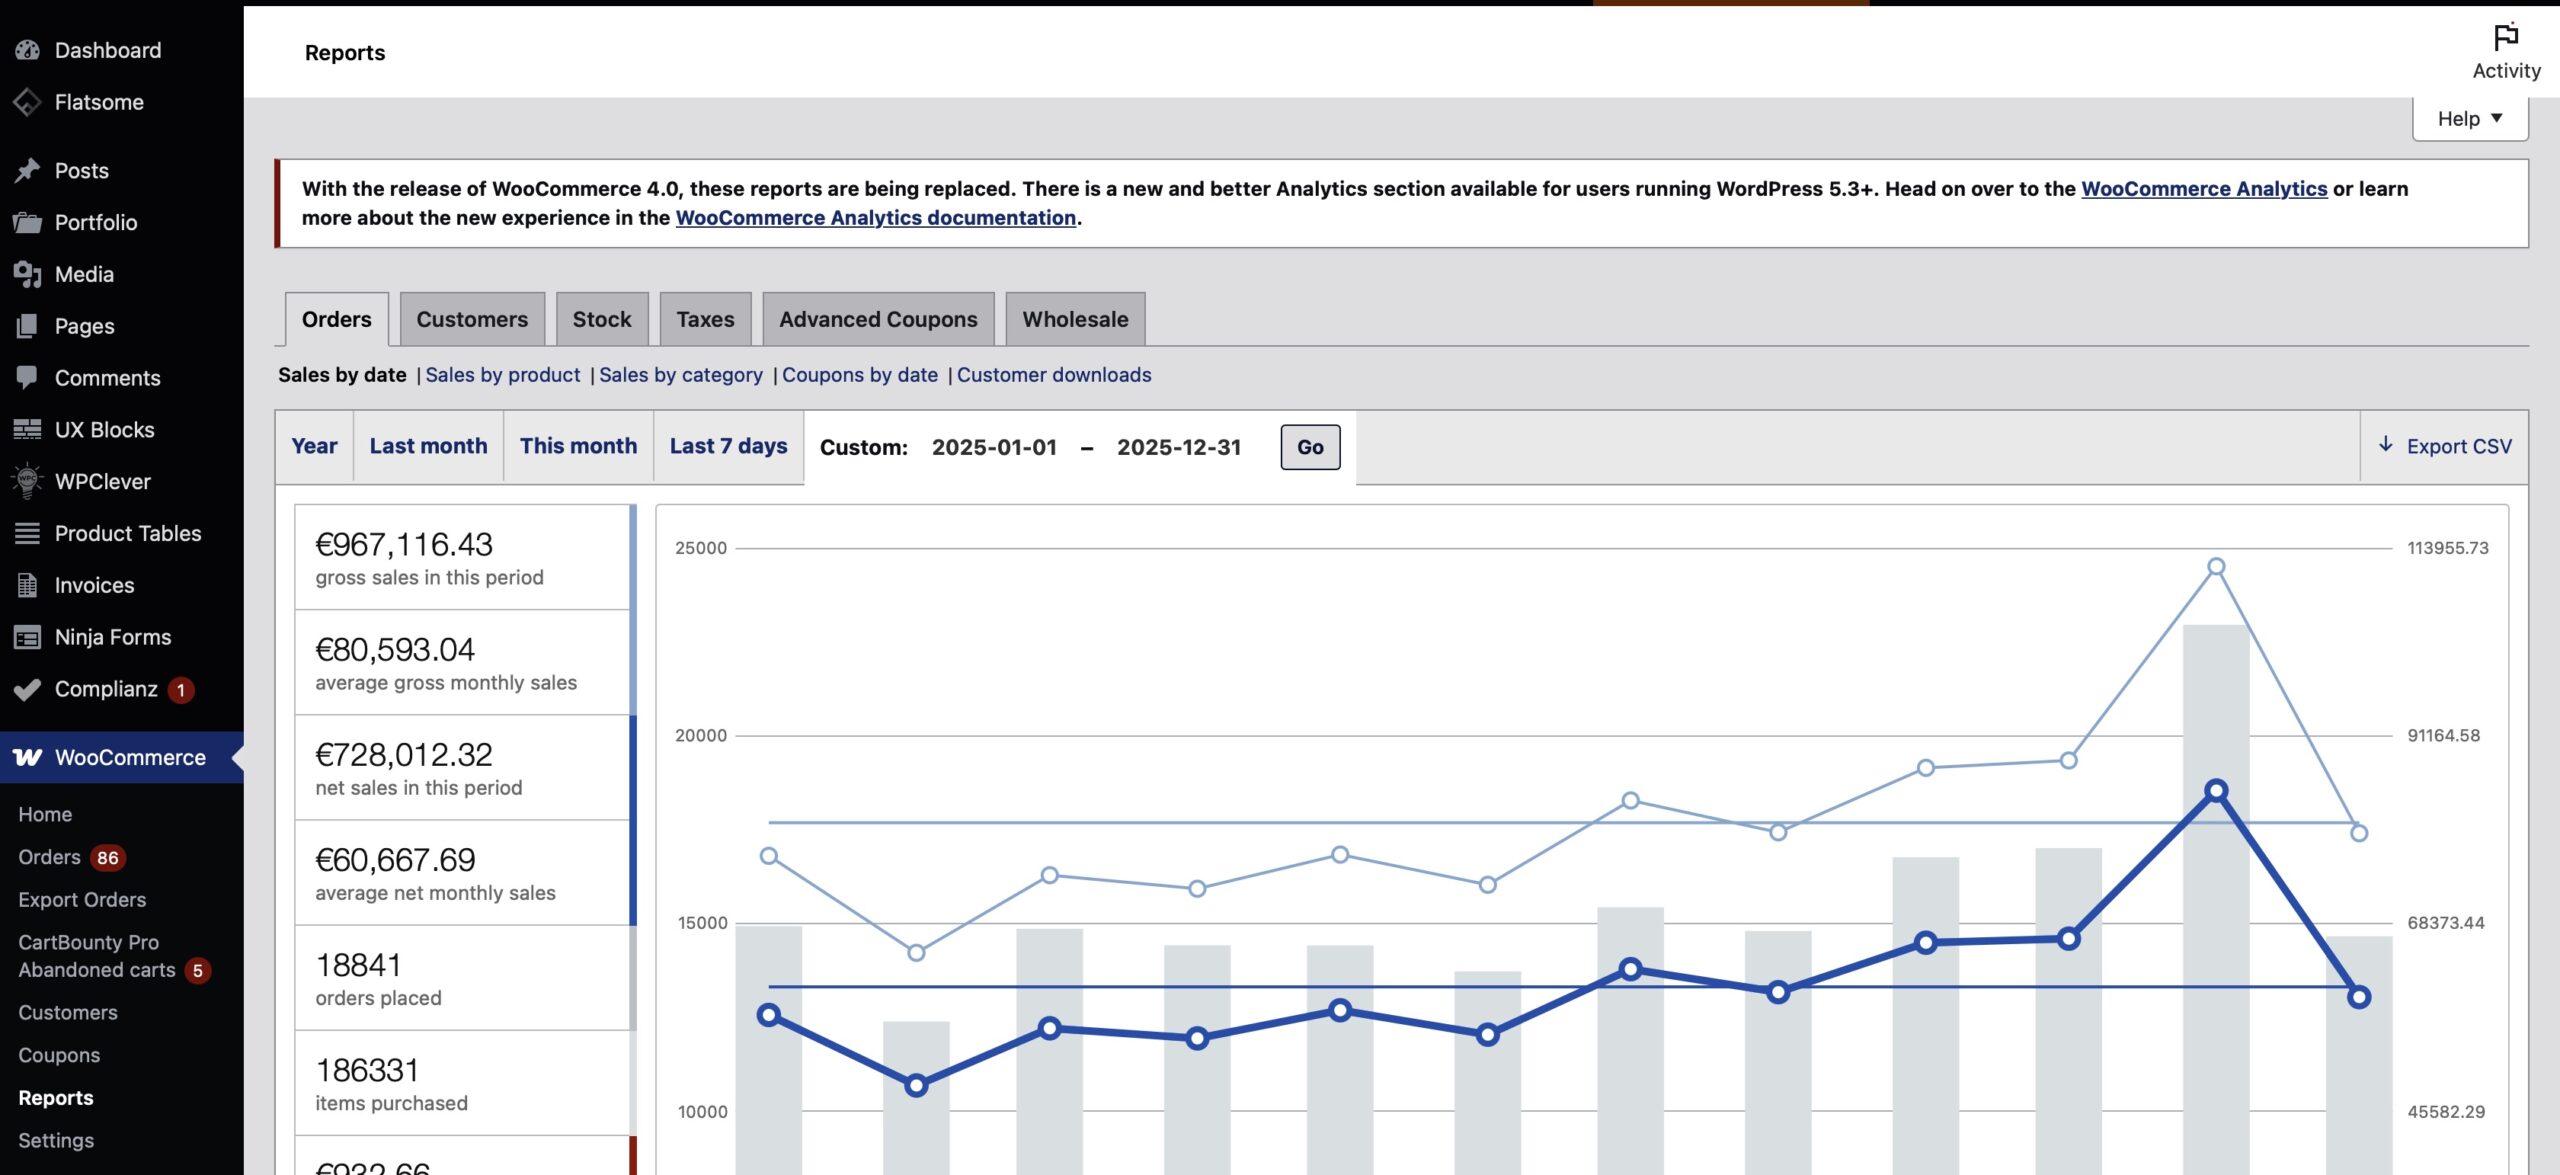This screenshot has height=1175, width=2560.
Task: Click the WPClever lightbulb icon
Action: tap(27, 481)
